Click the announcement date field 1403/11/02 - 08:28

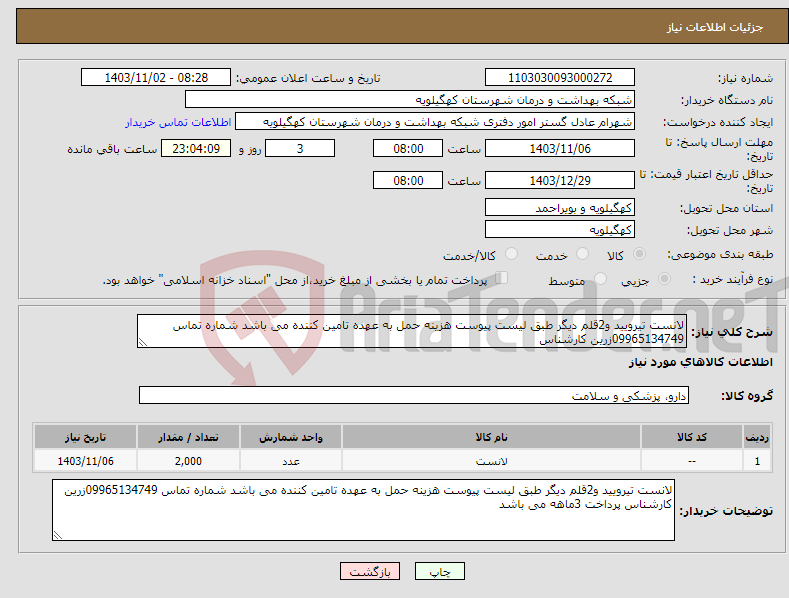tap(156, 78)
